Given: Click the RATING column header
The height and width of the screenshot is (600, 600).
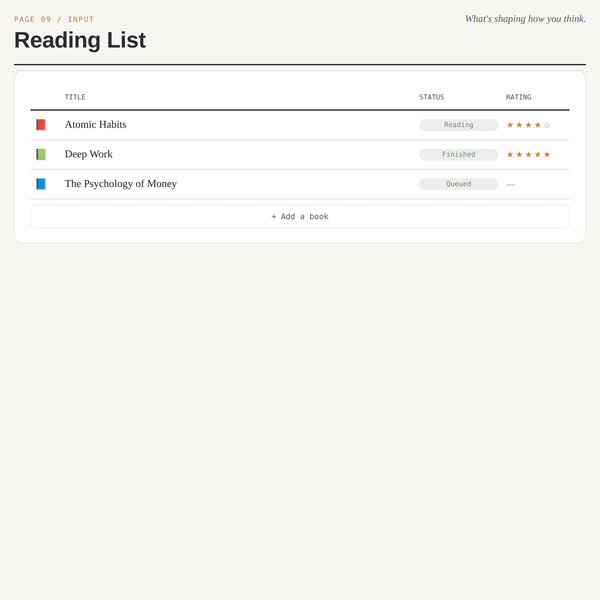Looking at the screenshot, I should (518, 97).
